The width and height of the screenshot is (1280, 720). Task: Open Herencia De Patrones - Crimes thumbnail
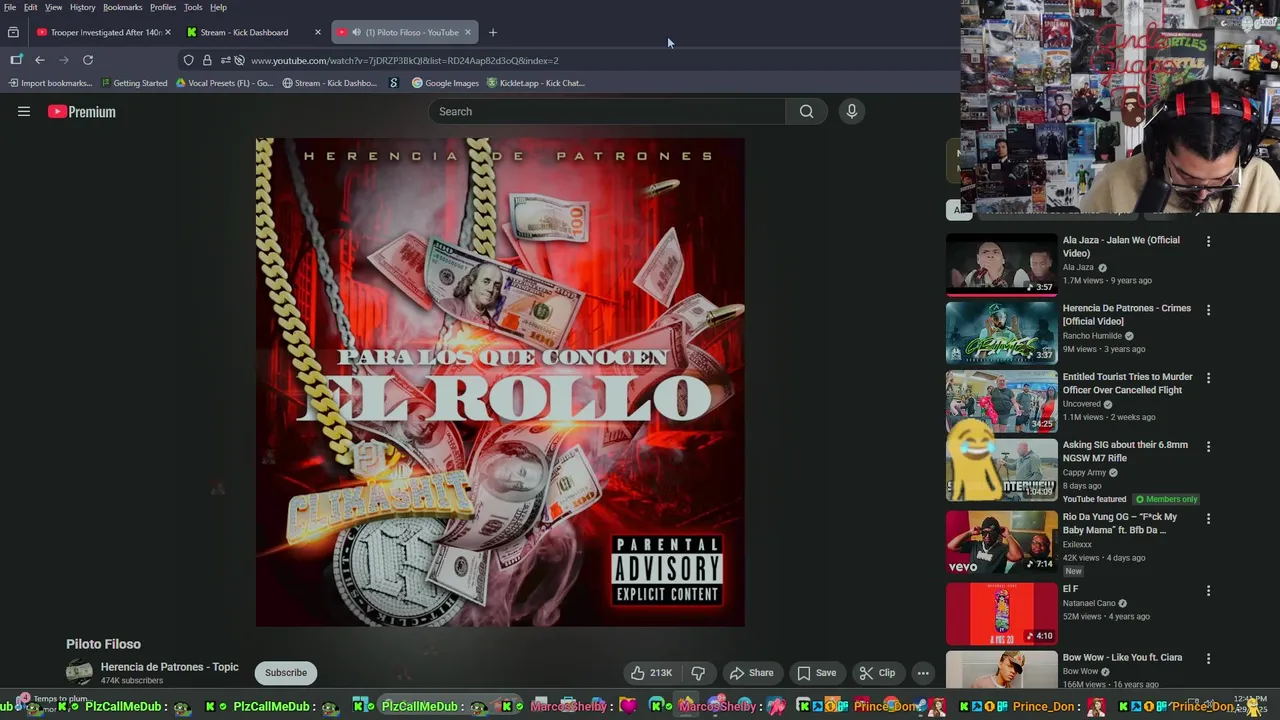pos(1001,333)
